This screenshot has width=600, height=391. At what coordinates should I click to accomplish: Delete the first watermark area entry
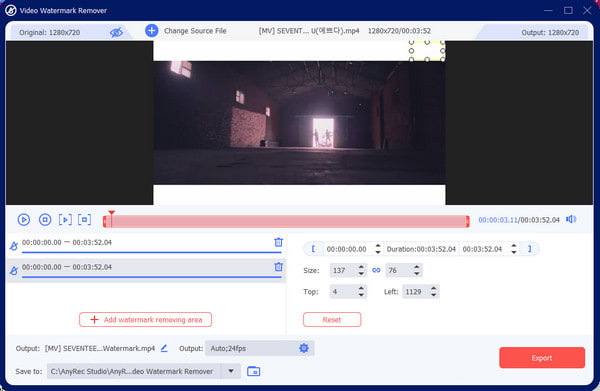coord(279,242)
